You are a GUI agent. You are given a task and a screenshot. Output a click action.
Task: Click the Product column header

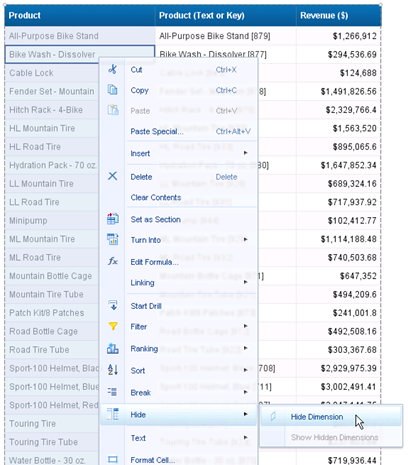[x=80, y=15]
